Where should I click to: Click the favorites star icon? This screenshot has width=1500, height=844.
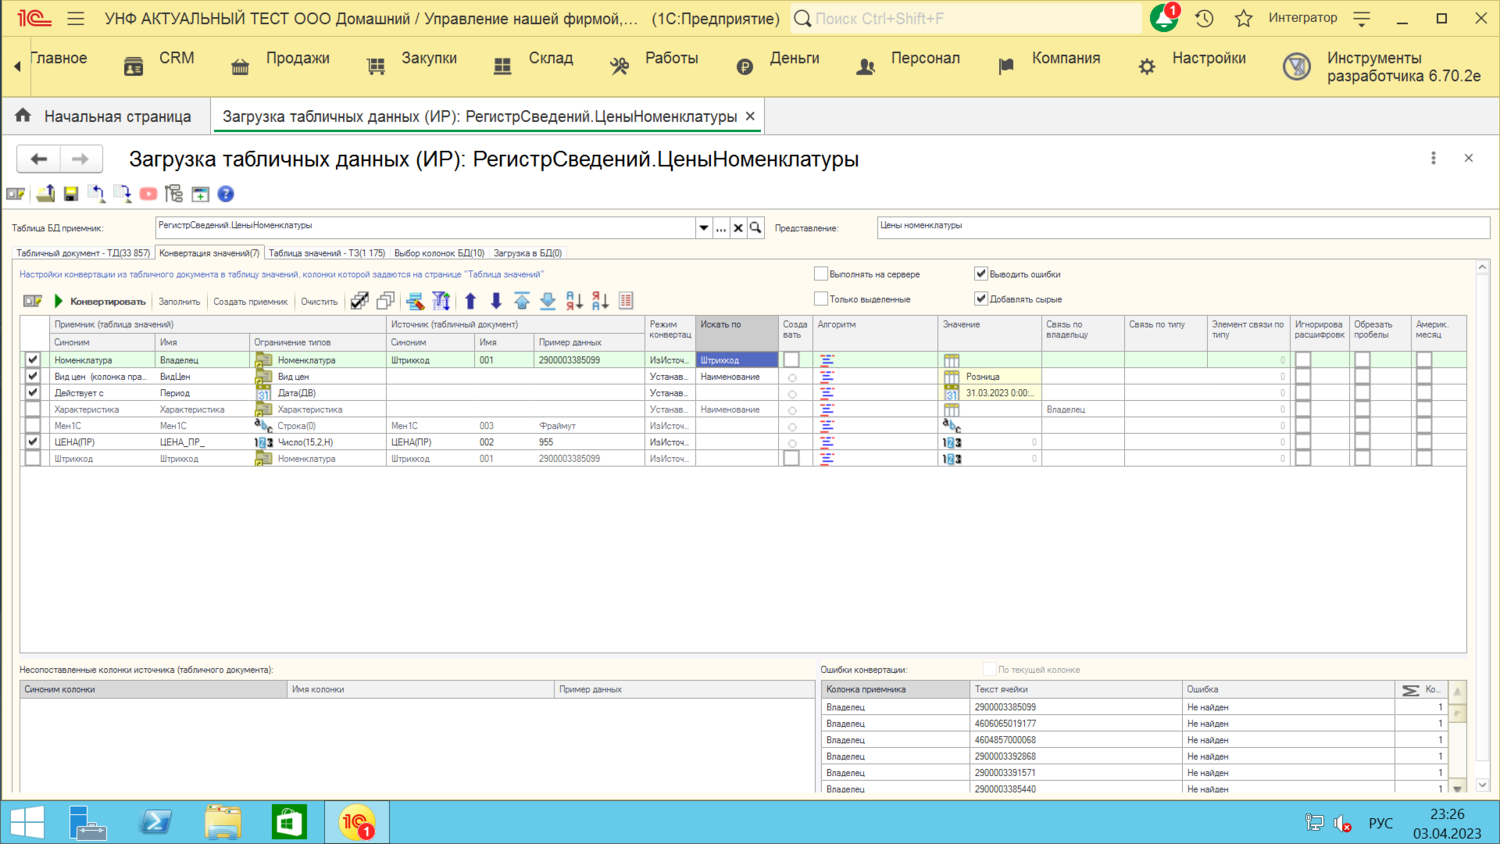tap(1243, 18)
